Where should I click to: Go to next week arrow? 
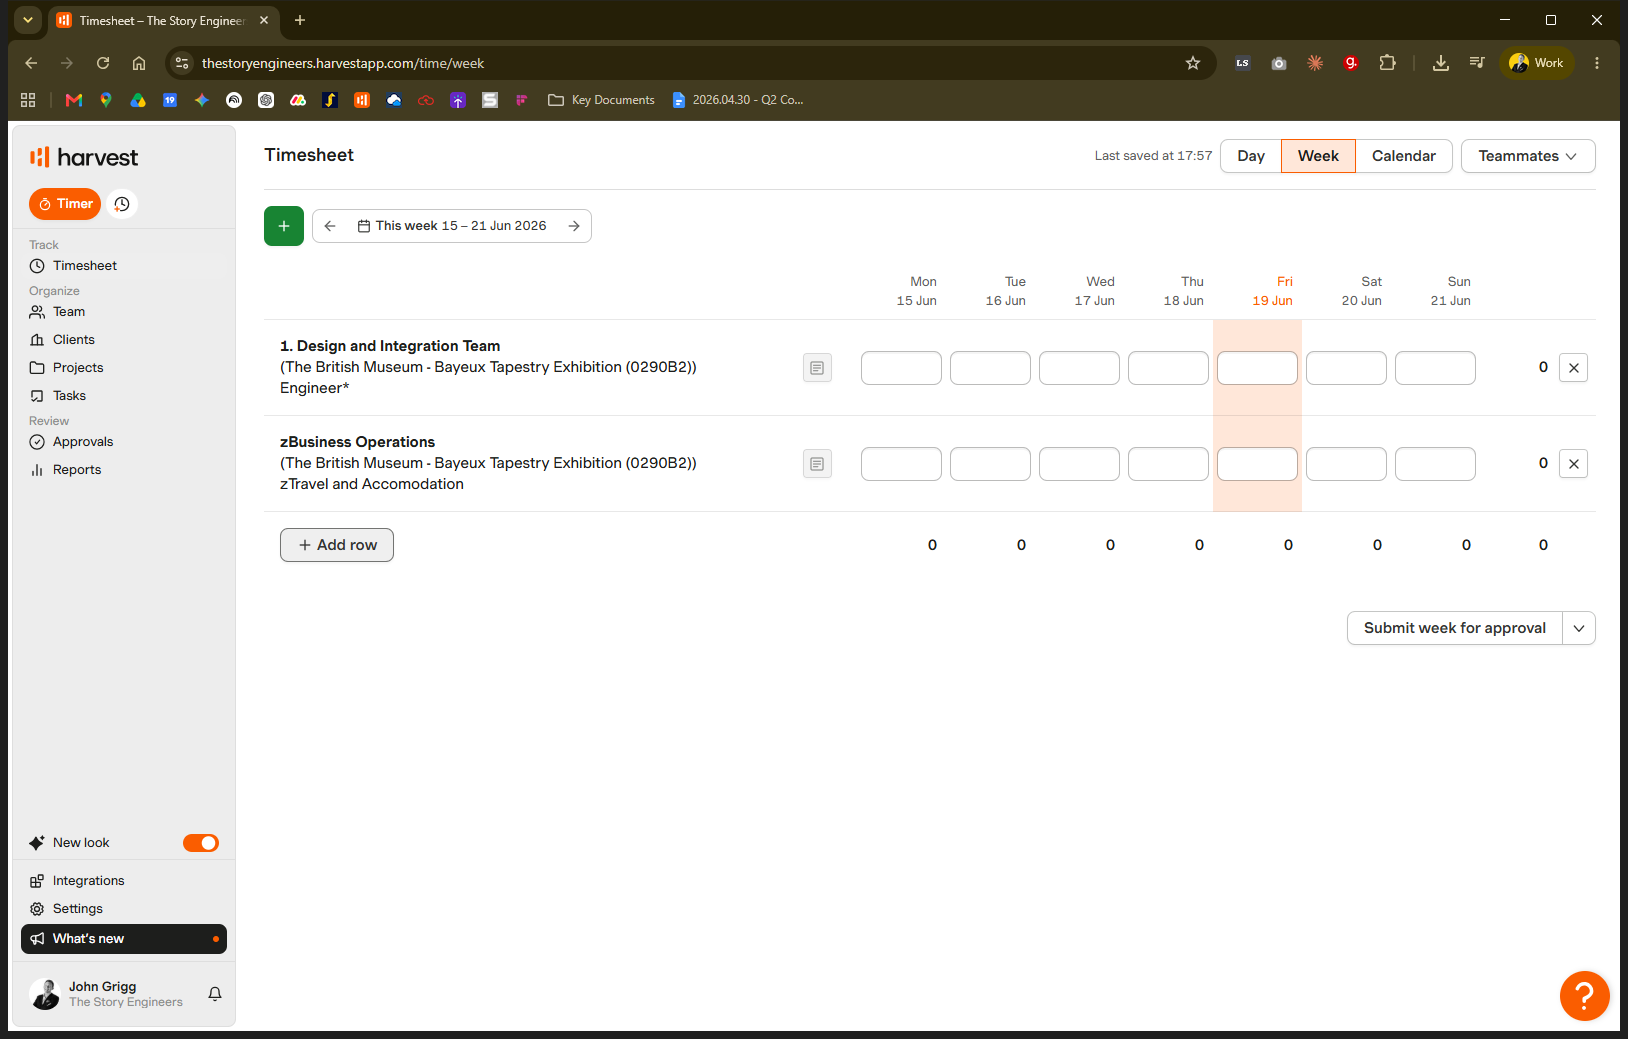pyautogui.click(x=574, y=226)
